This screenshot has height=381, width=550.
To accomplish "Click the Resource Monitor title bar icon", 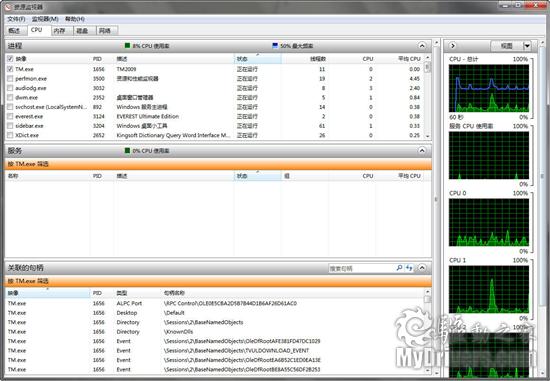I will pos(8,7).
